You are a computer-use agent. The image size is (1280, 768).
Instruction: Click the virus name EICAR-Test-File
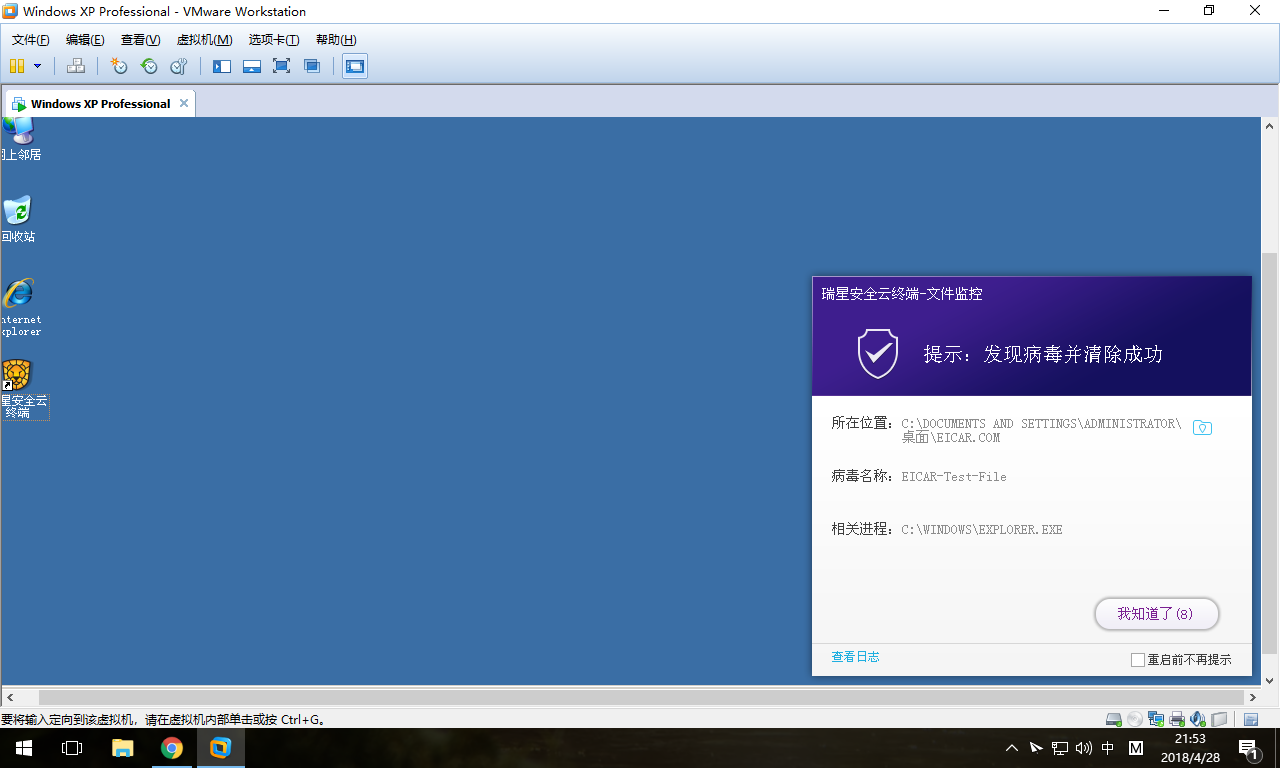[x=954, y=477]
